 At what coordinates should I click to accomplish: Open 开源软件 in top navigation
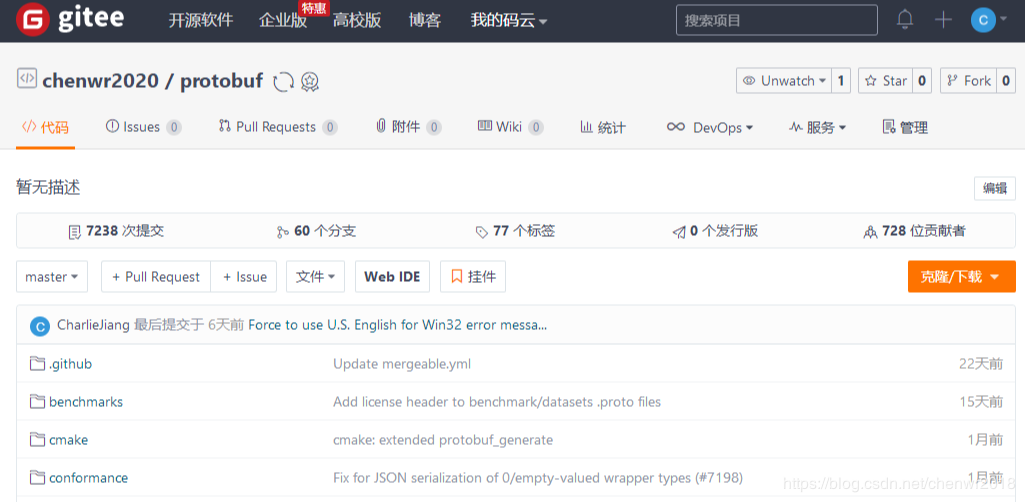pyautogui.click(x=201, y=21)
